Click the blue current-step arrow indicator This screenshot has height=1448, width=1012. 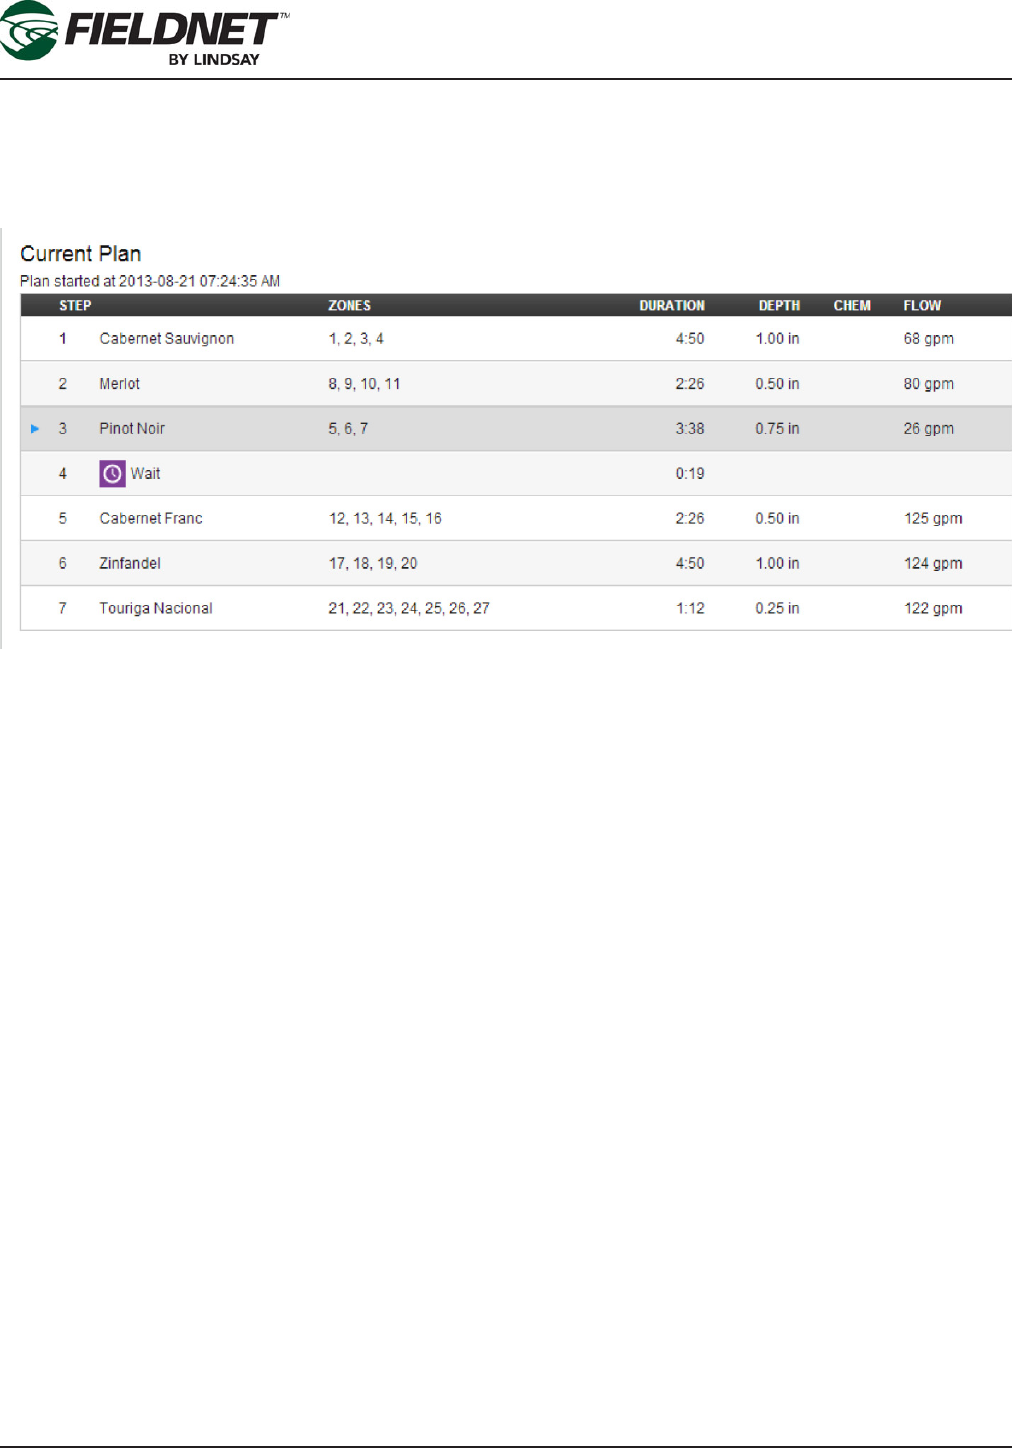click(x=35, y=429)
